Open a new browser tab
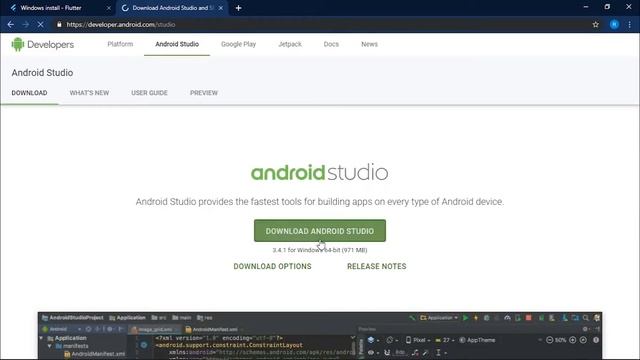The height and width of the screenshot is (360, 640). click(x=238, y=8)
